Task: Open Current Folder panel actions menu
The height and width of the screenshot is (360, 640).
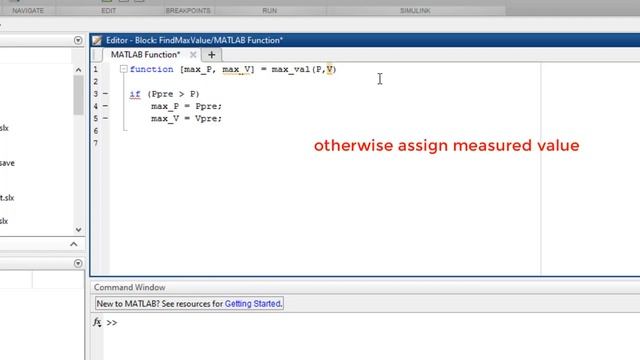Action: coord(78,40)
